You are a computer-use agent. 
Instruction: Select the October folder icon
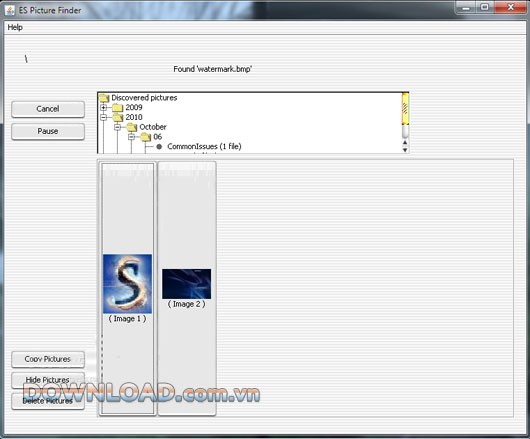coord(132,127)
